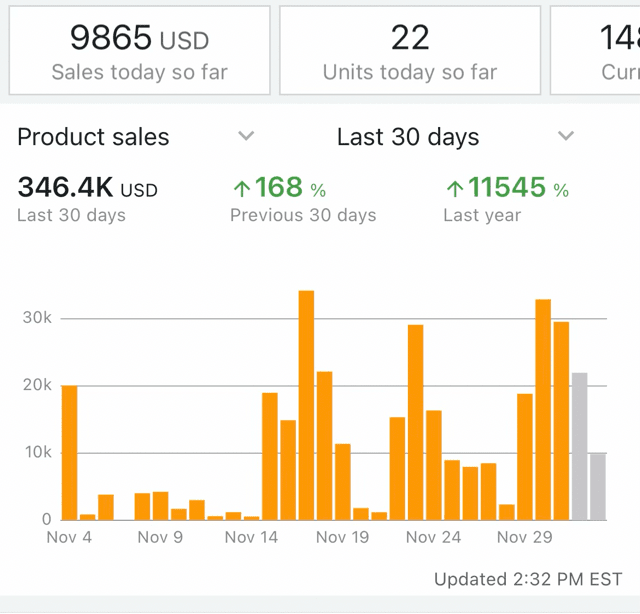Click the Nov 29 axis label

(525, 537)
